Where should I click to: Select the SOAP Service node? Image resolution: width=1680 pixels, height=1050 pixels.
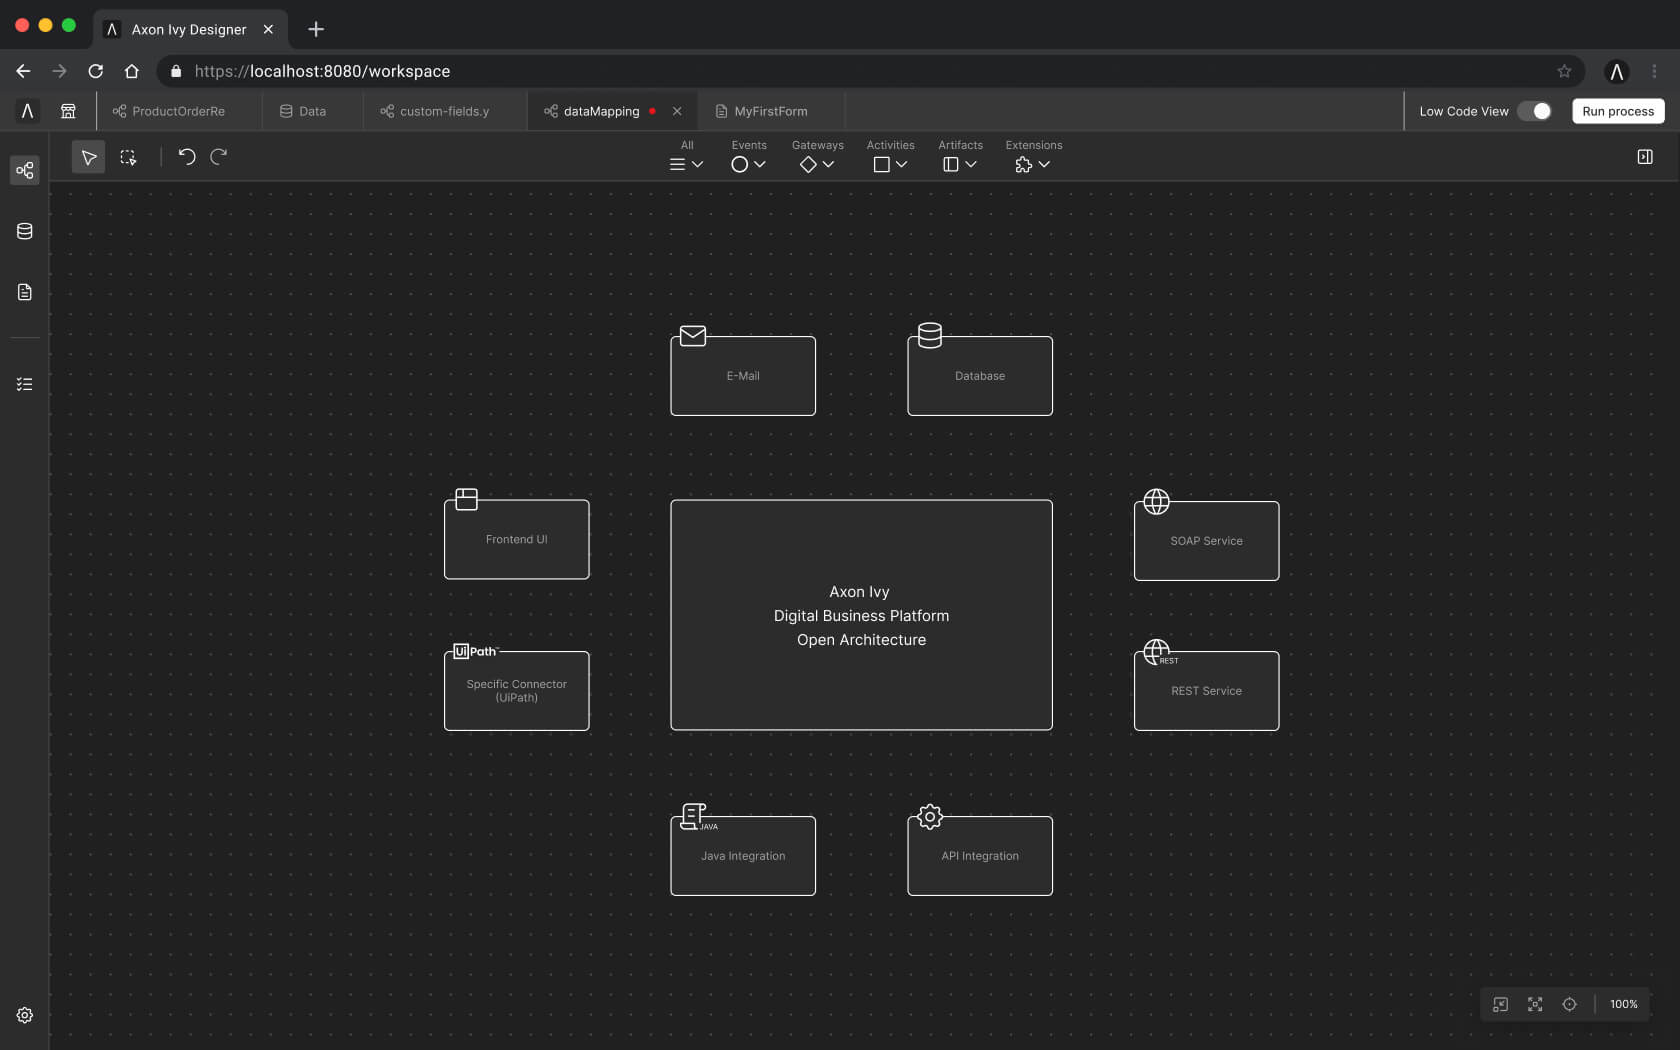(1207, 541)
